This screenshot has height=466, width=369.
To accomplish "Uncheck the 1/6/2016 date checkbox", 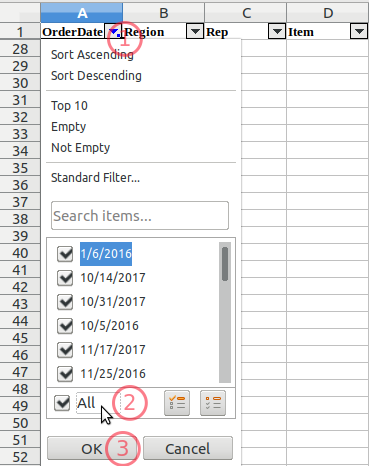I will coord(65,254).
